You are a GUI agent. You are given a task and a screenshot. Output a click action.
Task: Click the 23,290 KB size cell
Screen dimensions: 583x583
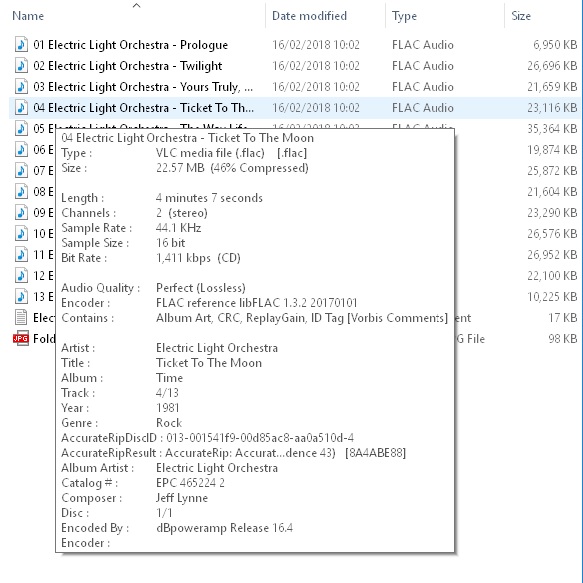552,213
